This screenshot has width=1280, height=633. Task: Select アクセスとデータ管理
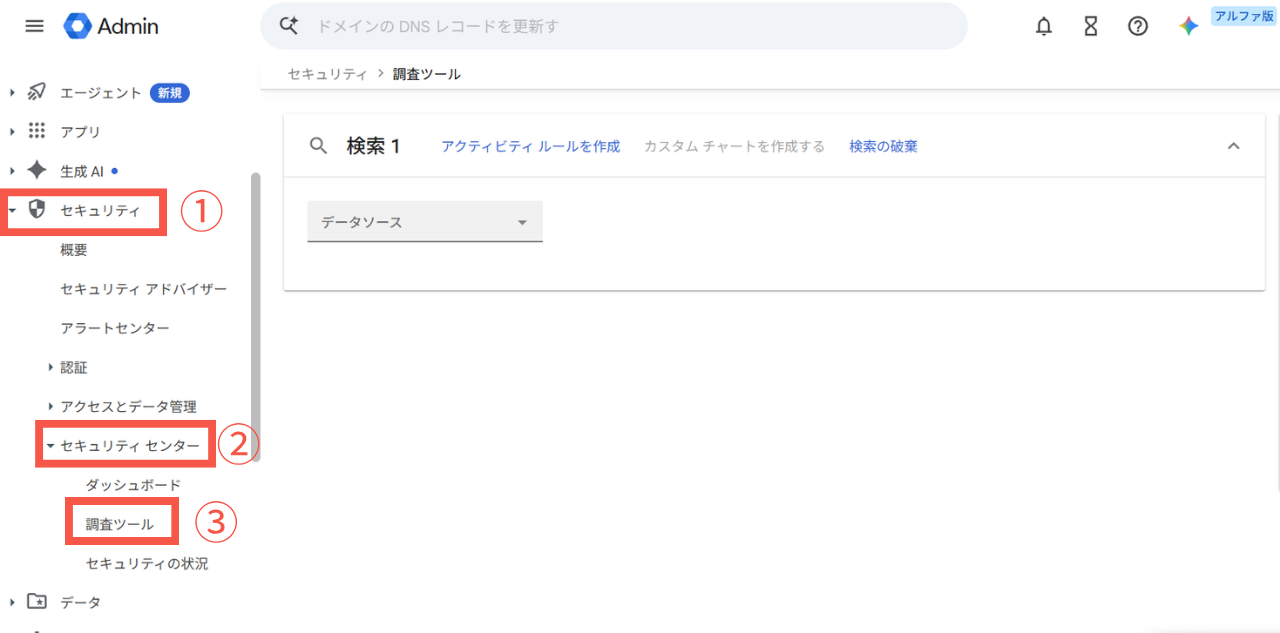pyautogui.click(x=128, y=406)
